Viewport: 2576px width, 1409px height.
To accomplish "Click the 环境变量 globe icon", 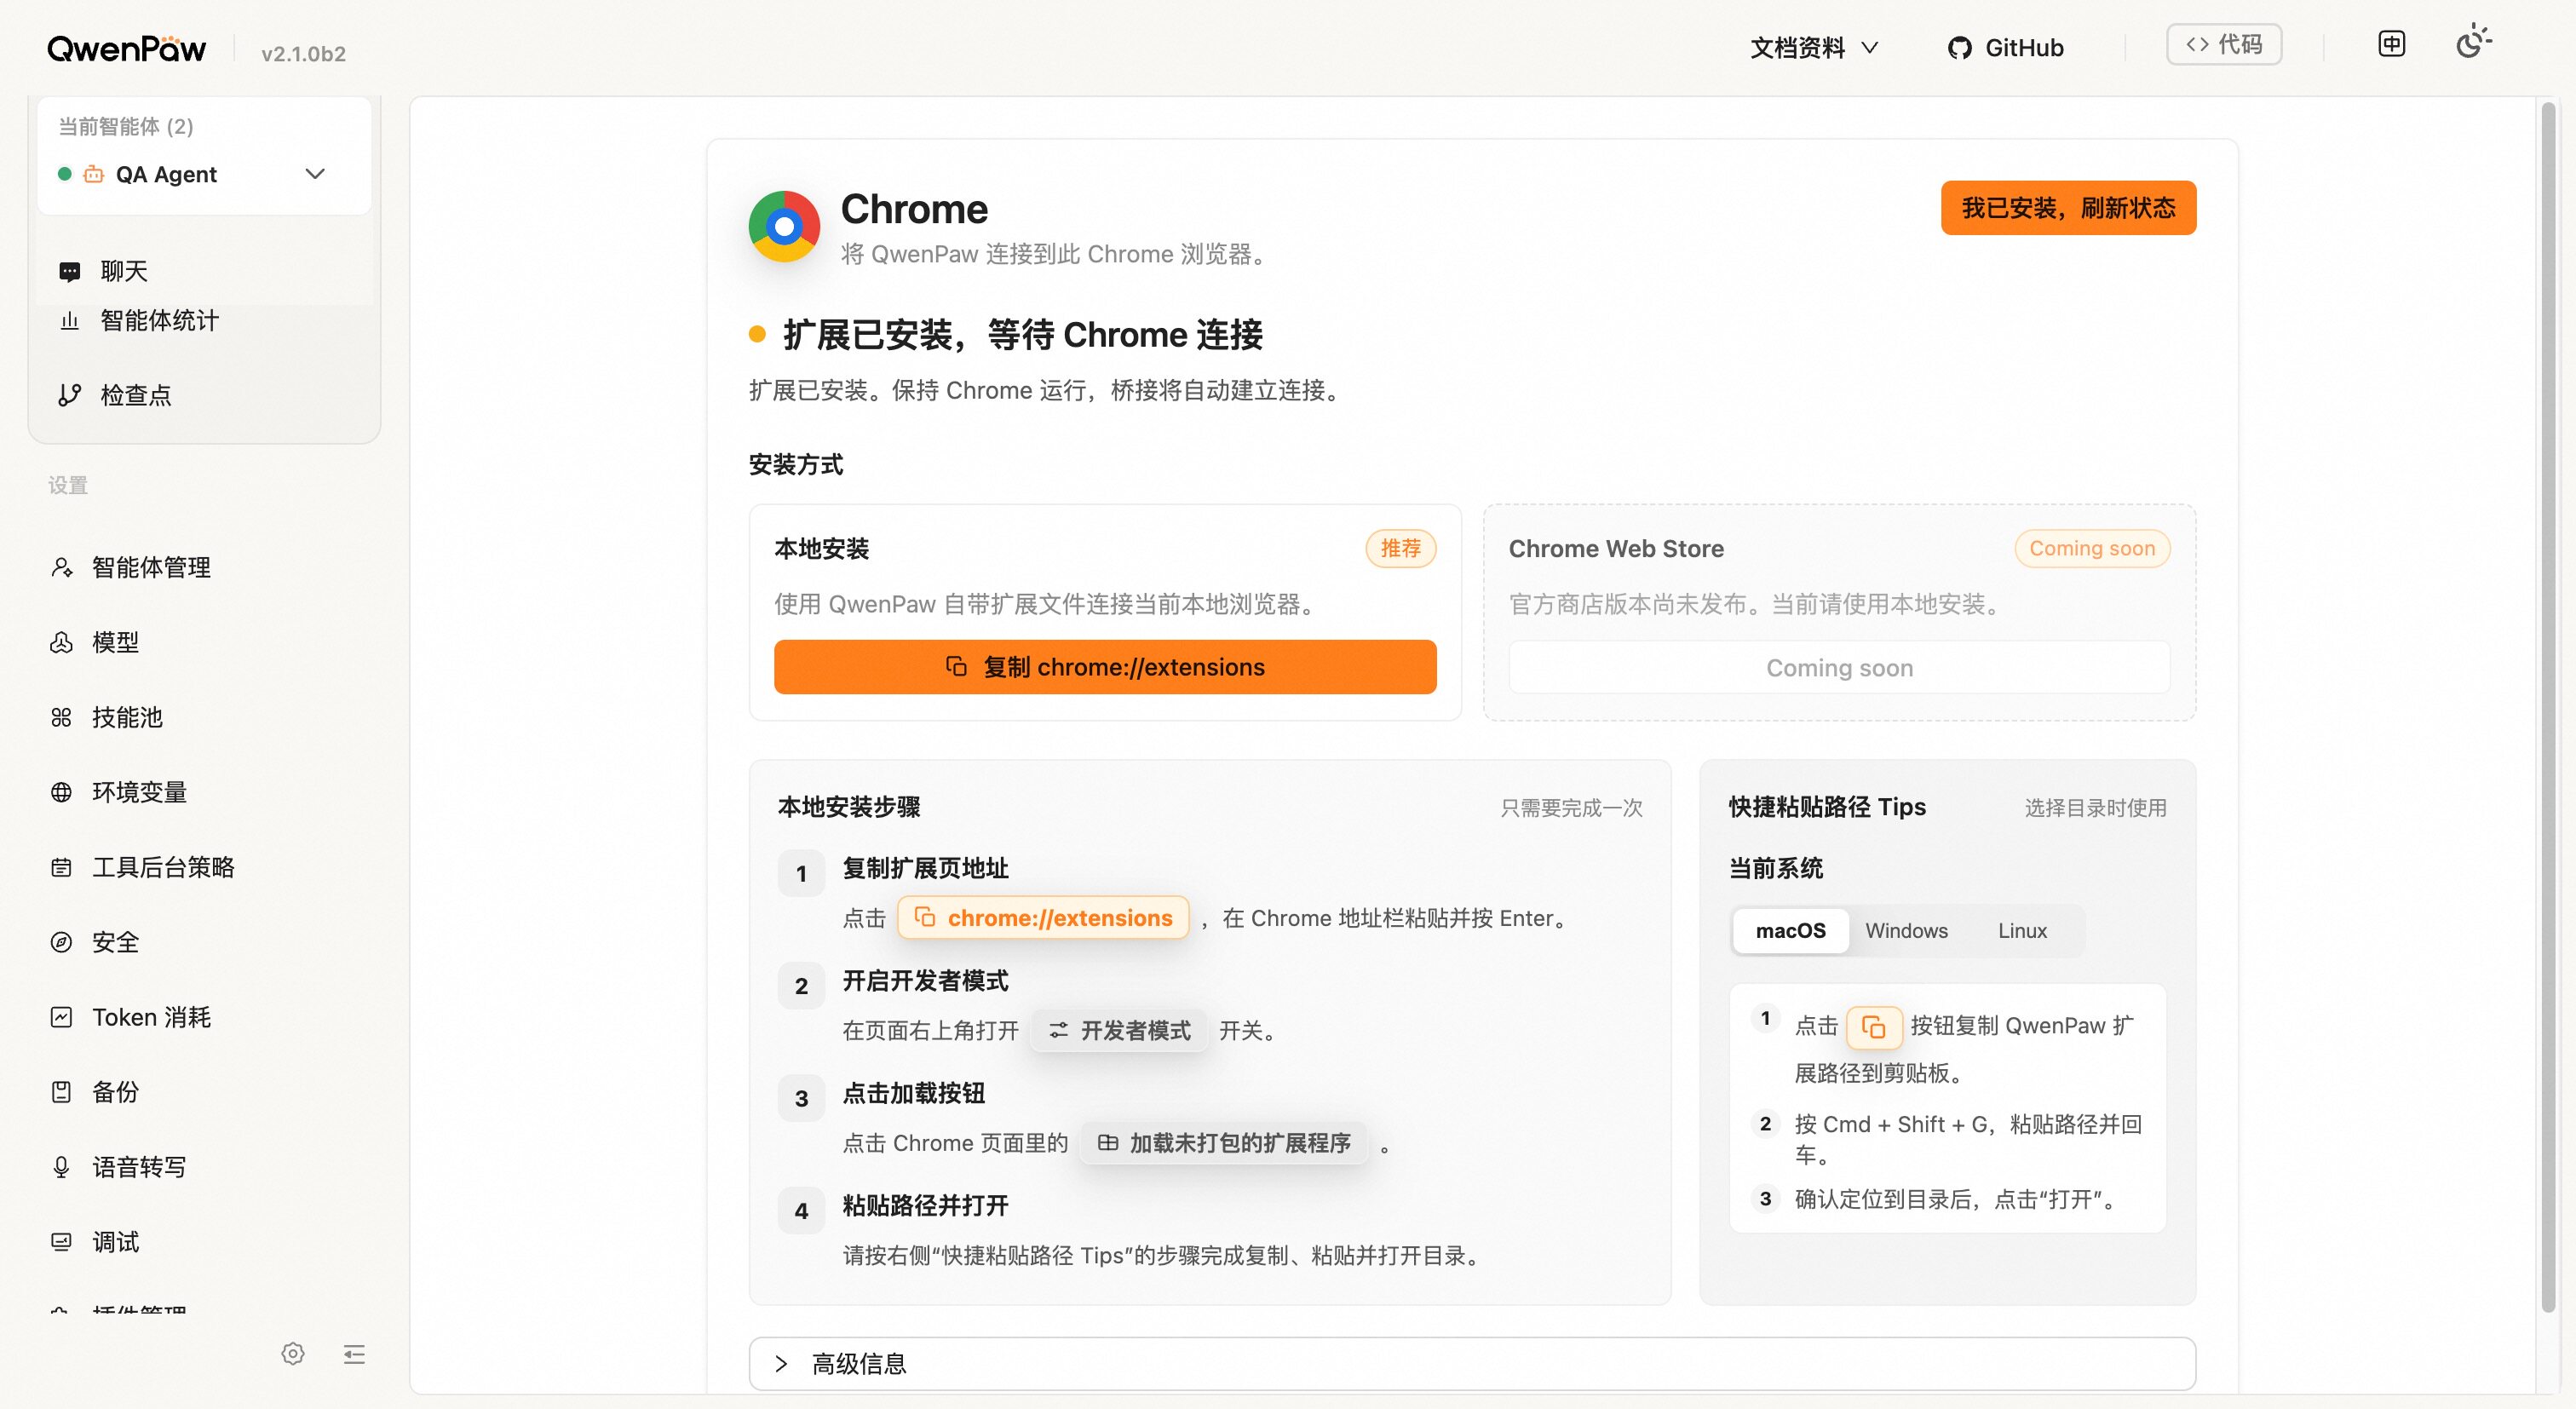I will [x=61, y=793].
